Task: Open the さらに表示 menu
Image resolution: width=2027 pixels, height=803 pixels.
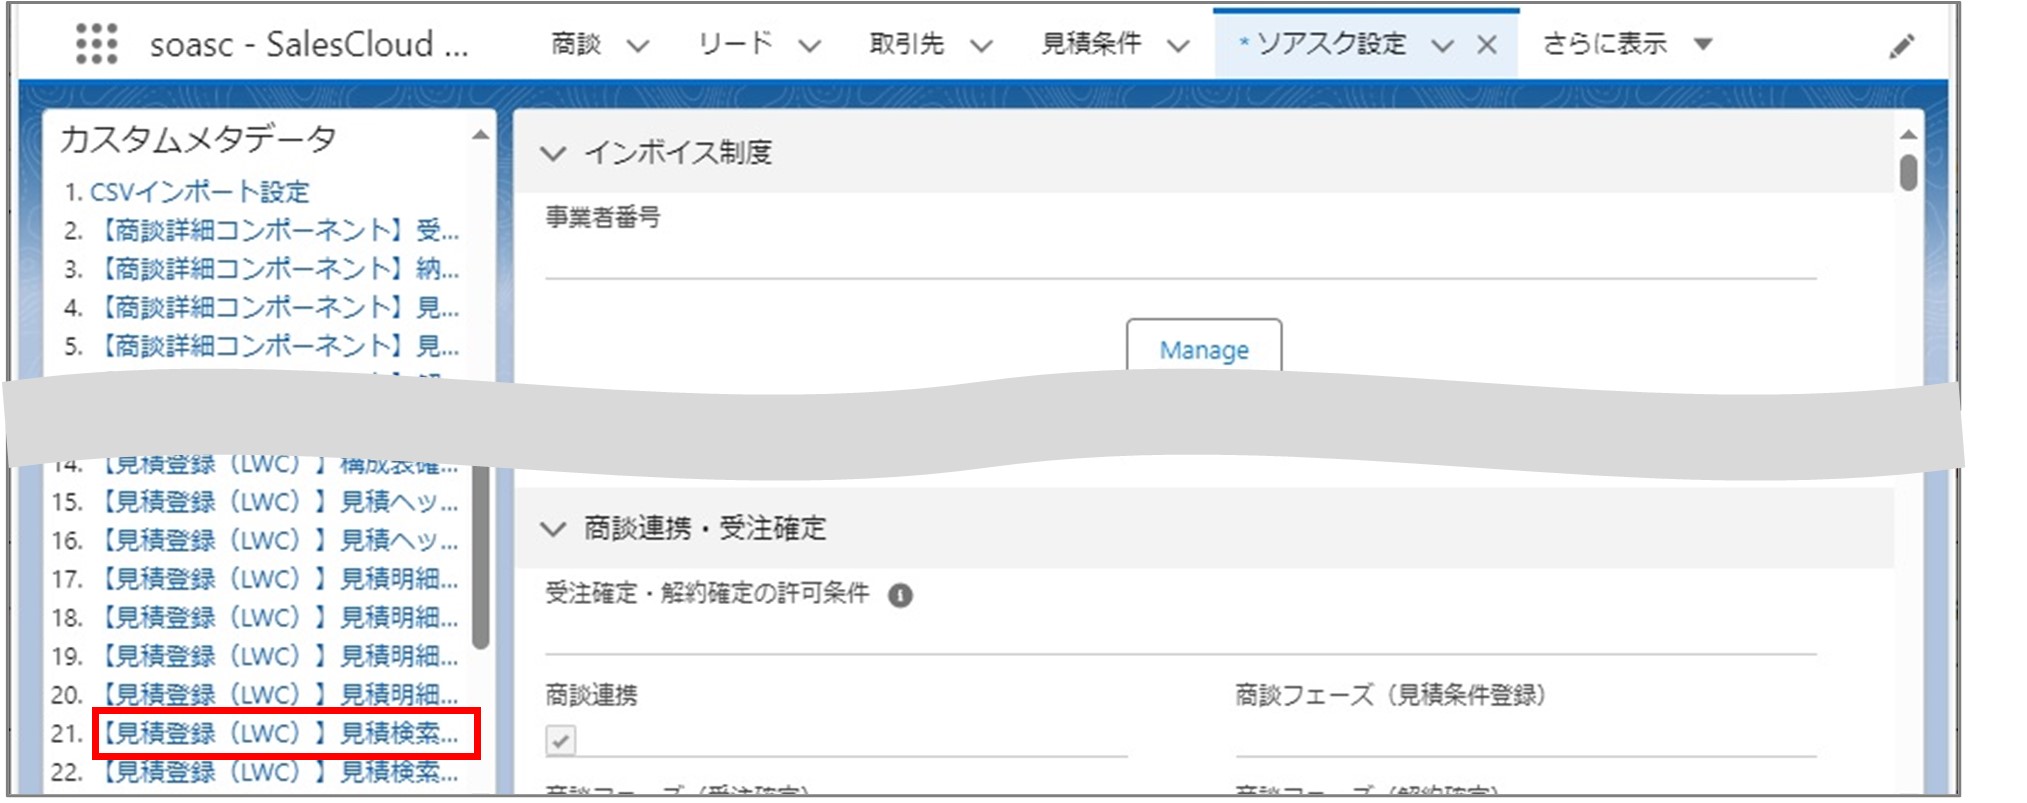Action: [1604, 44]
